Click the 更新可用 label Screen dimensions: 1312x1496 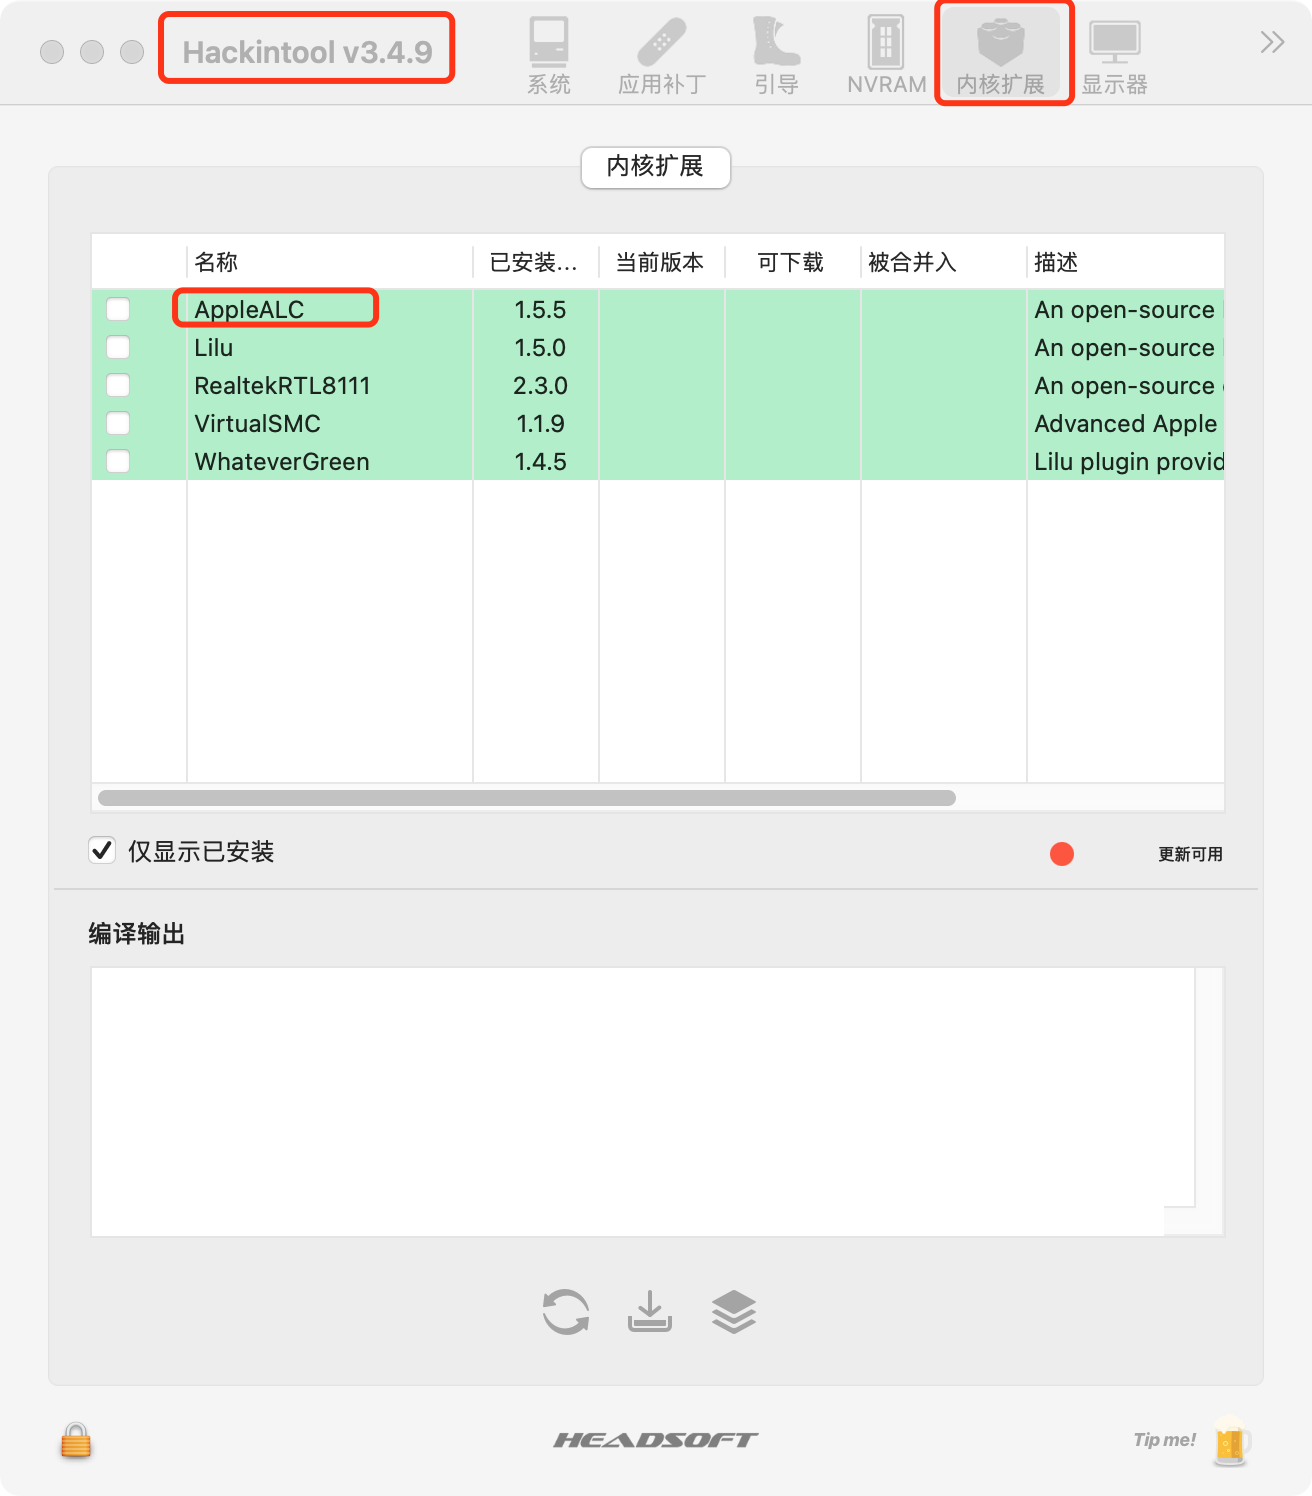click(1190, 854)
